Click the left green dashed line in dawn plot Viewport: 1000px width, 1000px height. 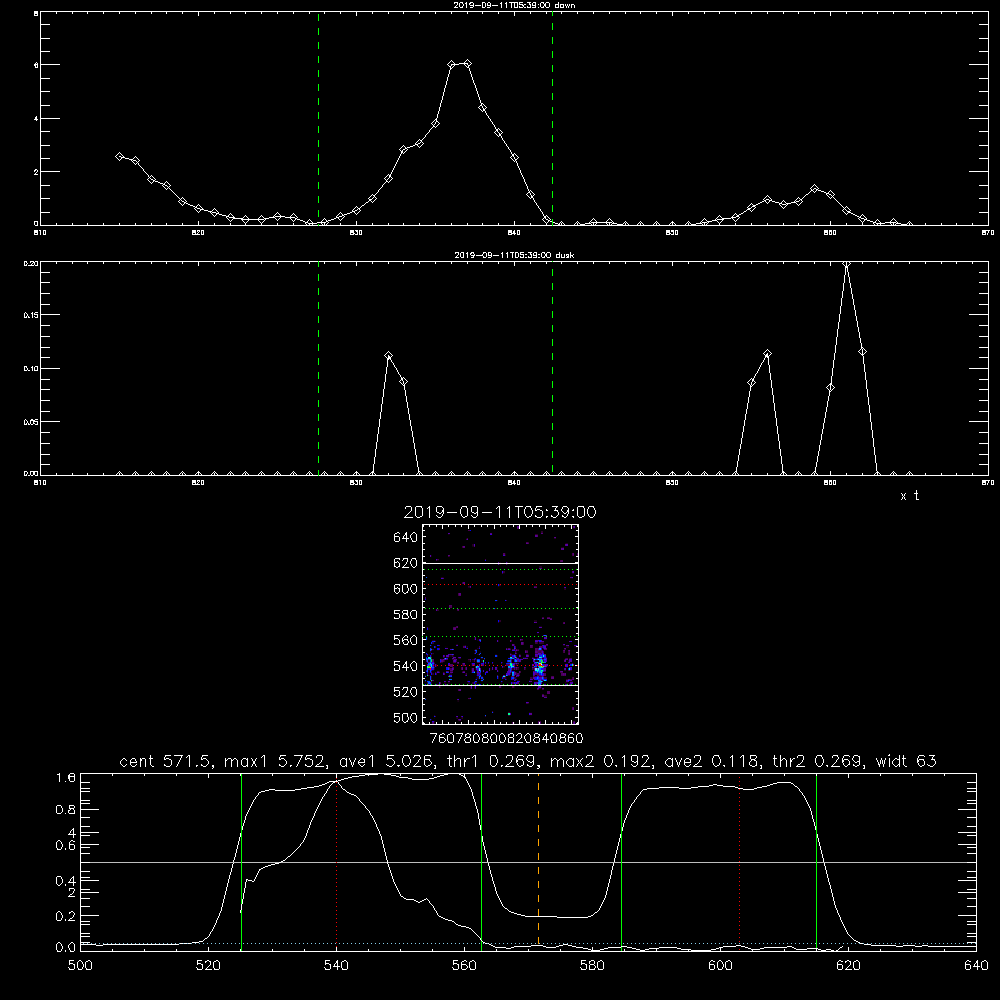[318, 118]
